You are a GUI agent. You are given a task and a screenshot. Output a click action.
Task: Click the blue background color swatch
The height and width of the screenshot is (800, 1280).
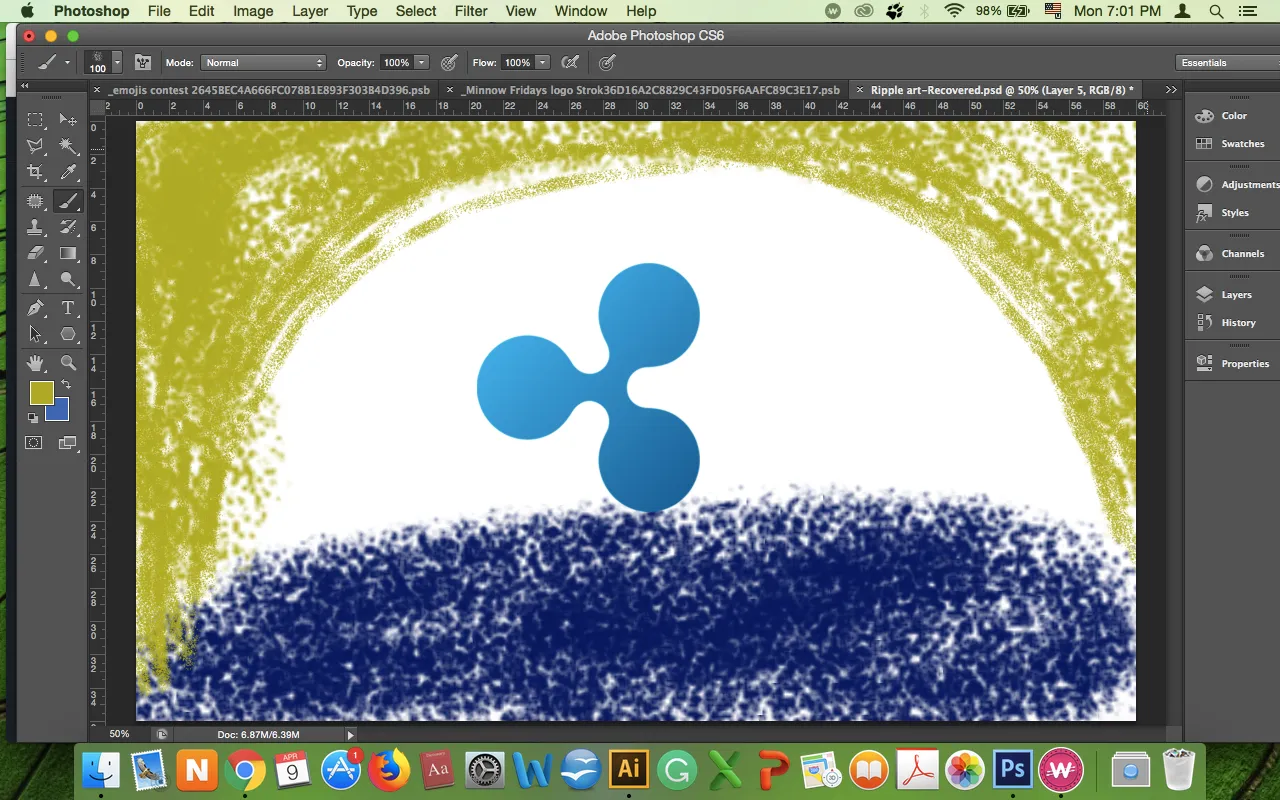(61, 412)
